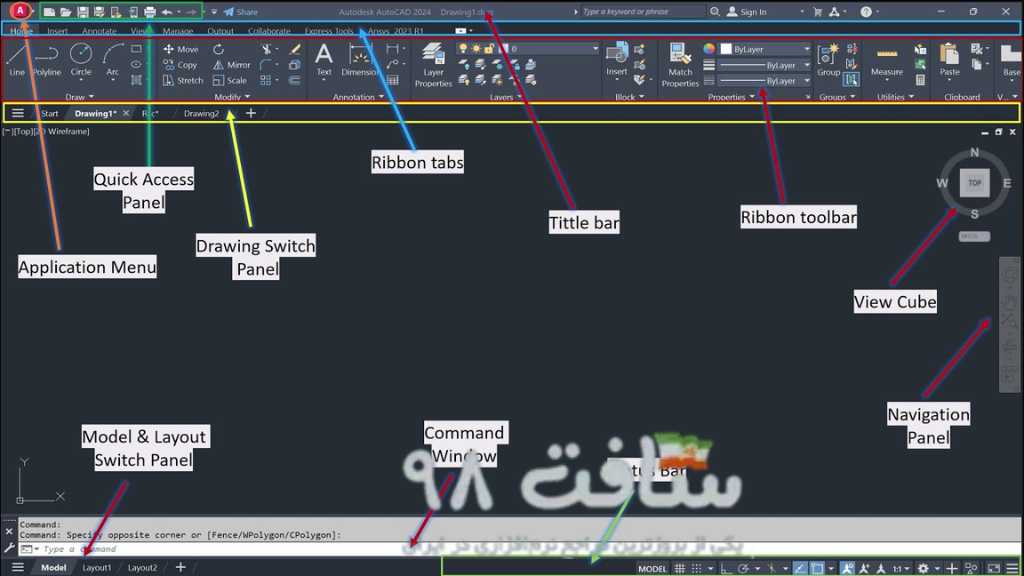The image size is (1024, 576).
Task: Click the Stretch button
Action: [183, 80]
